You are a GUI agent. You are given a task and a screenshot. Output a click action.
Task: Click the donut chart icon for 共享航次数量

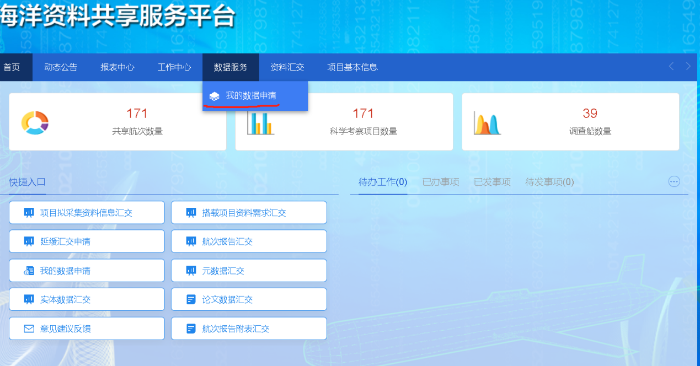[35, 123]
